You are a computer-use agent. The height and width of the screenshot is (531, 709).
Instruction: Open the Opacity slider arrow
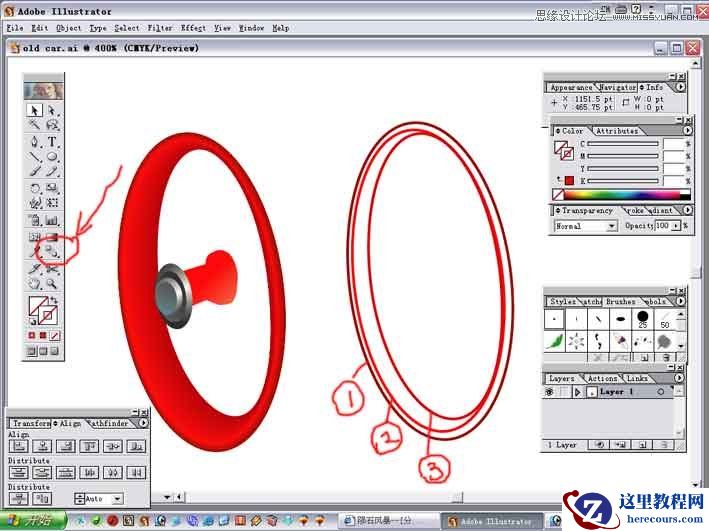tap(676, 225)
